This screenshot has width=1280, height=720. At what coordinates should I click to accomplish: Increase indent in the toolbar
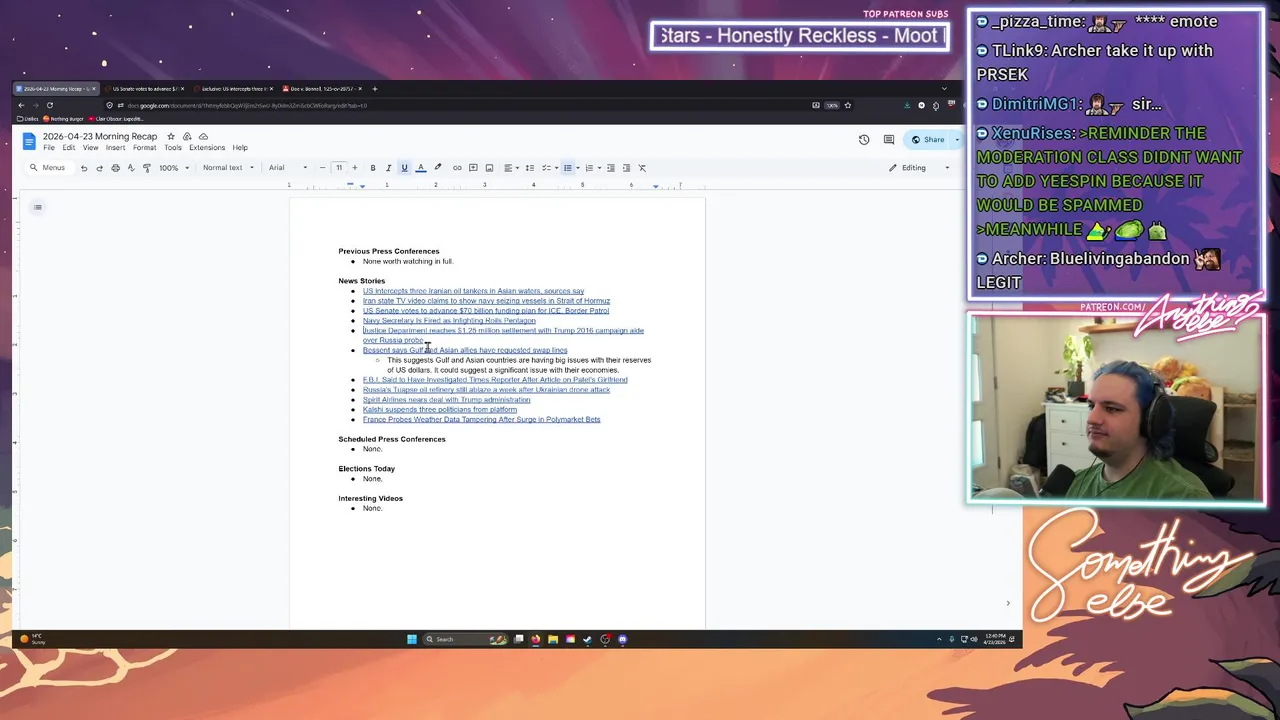point(626,168)
